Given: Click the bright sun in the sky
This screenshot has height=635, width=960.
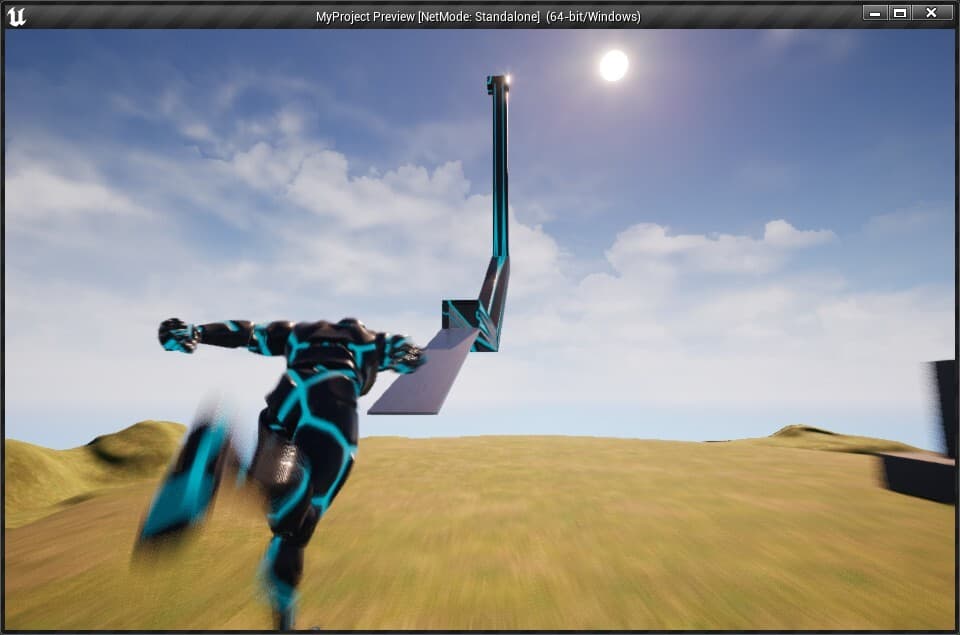Looking at the screenshot, I should coord(613,66).
